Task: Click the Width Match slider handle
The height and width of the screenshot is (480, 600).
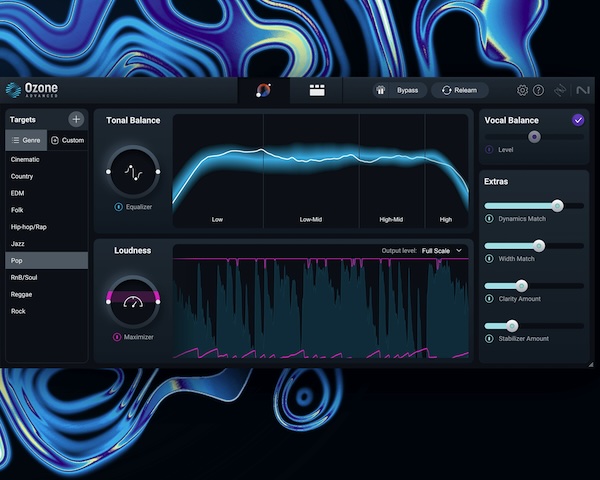Action: 539,246
